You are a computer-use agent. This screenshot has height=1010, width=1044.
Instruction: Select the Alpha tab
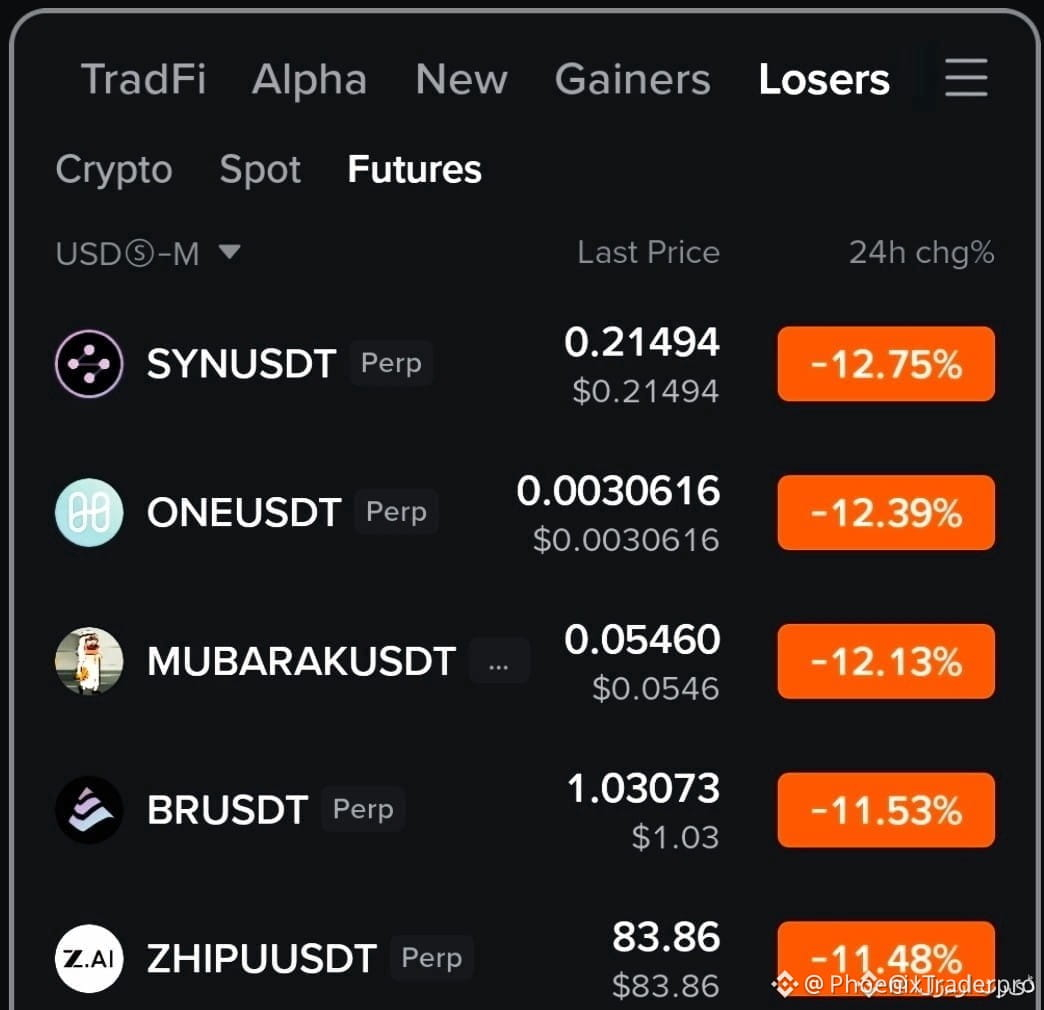point(310,79)
